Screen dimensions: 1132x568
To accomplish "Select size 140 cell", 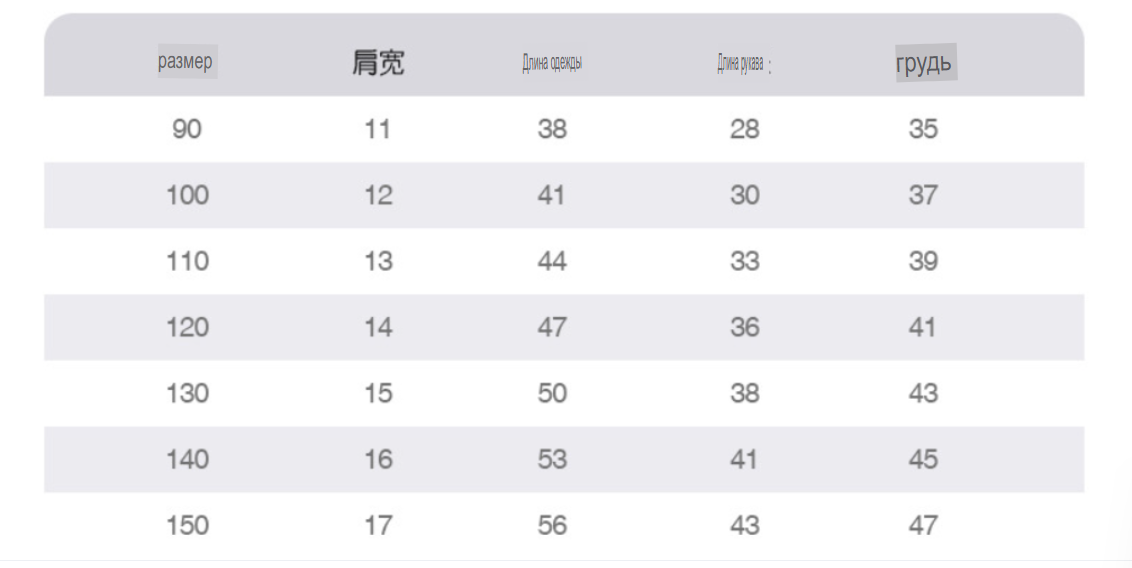I will (188, 459).
